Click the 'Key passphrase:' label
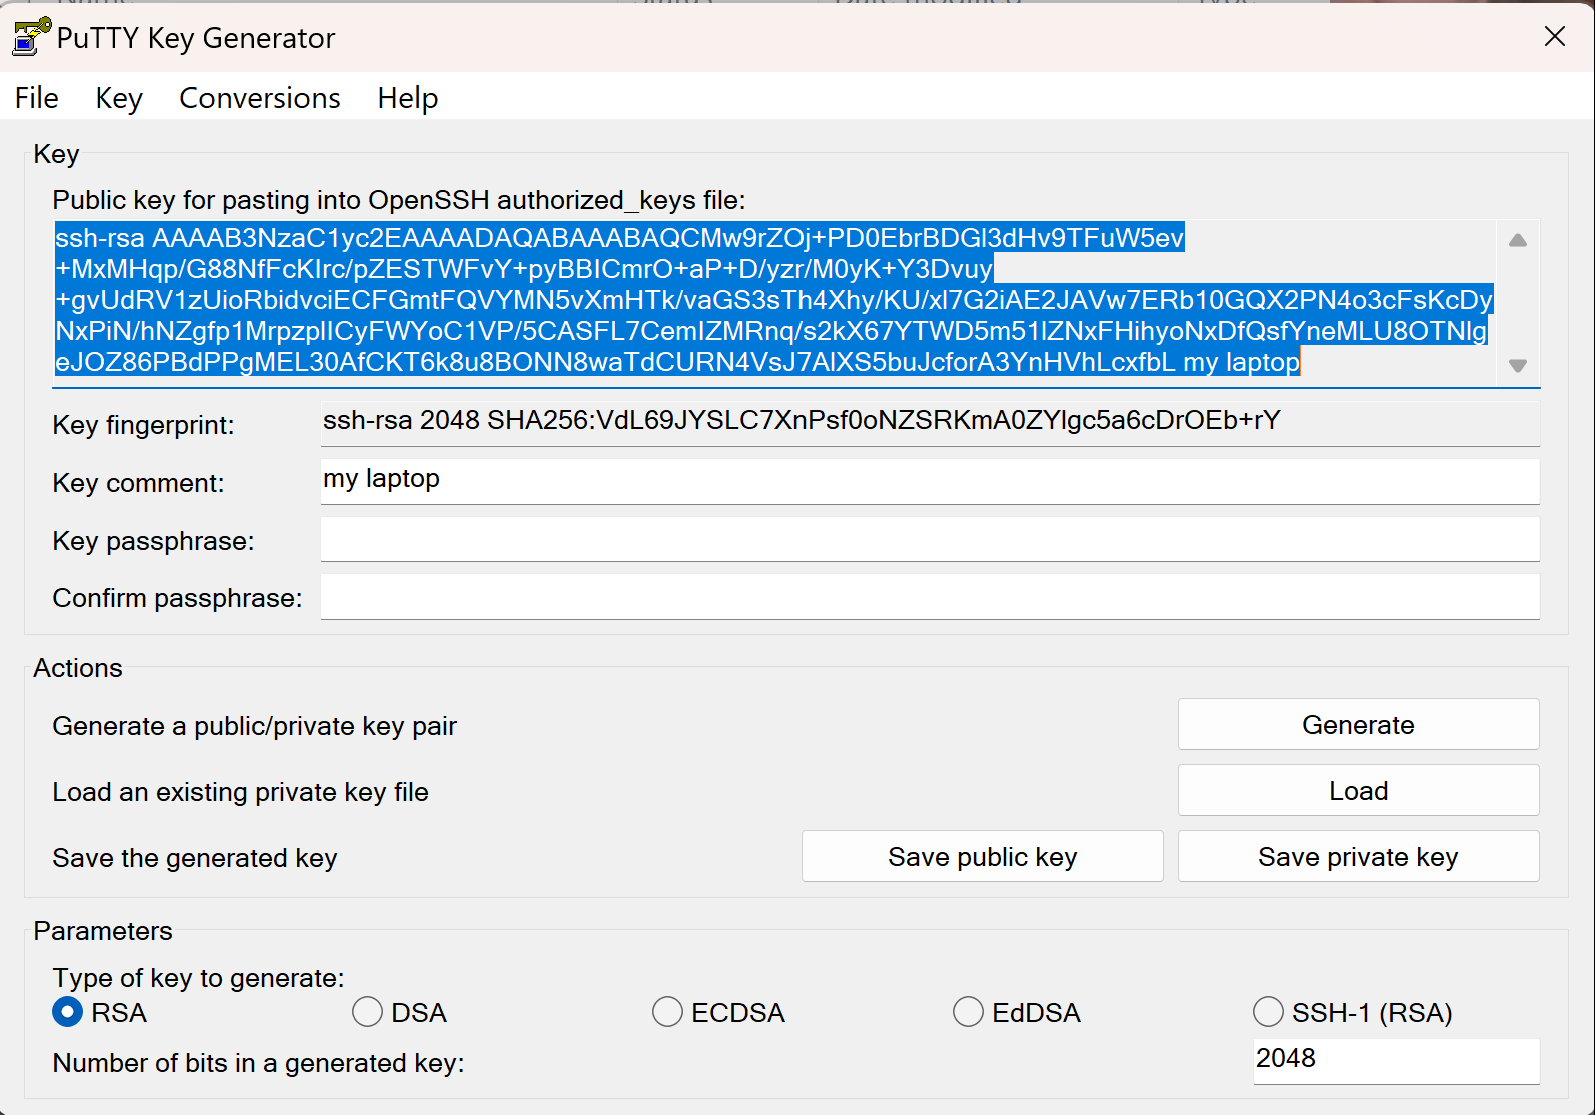The width and height of the screenshot is (1595, 1115). [x=153, y=541]
